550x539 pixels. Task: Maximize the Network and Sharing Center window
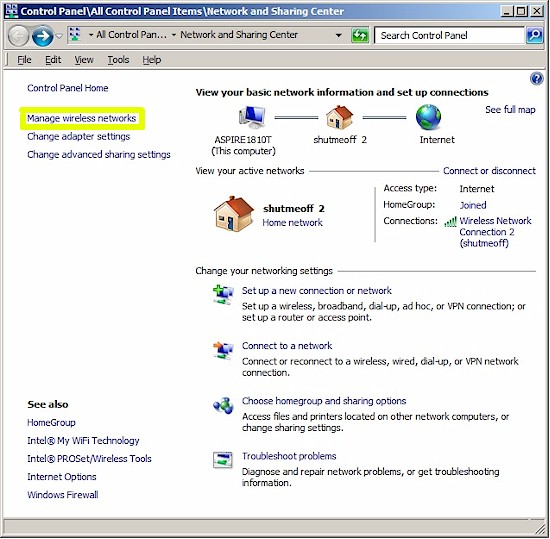coord(521,12)
